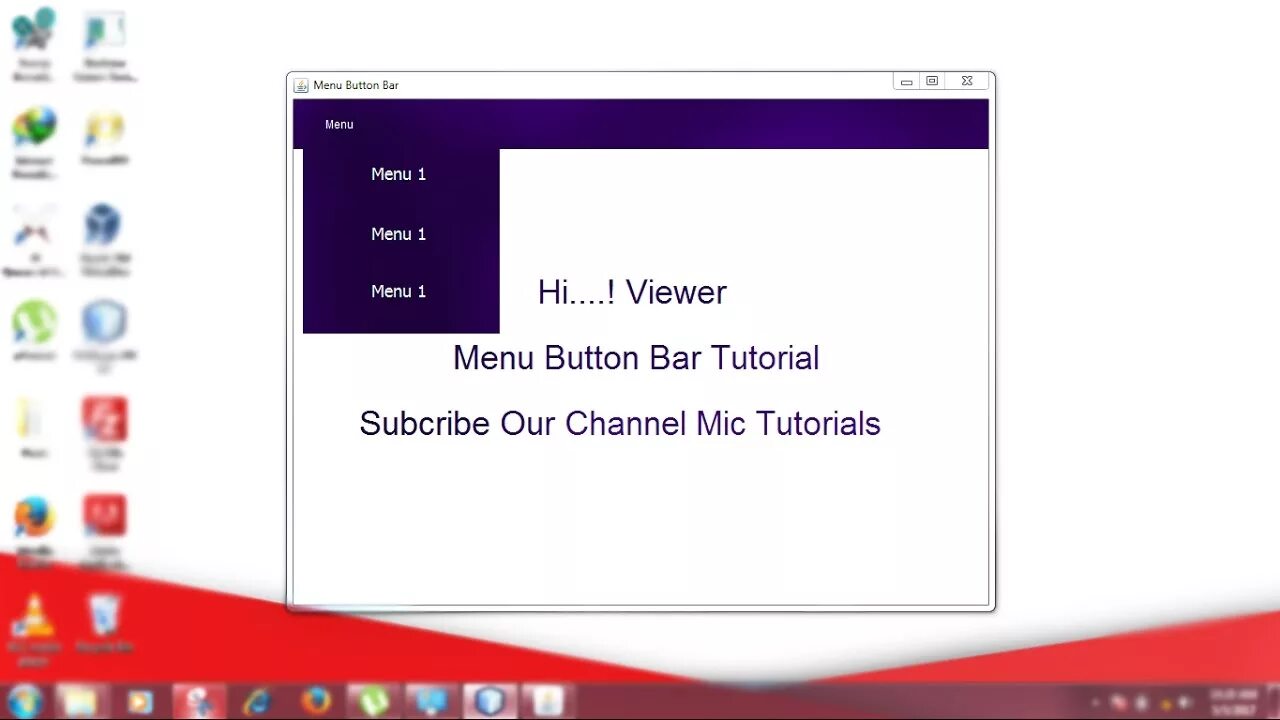The height and width of the screenshot is (720, 1280).
Task: Open Firefox from the taskbar
Action: [316, 701]
